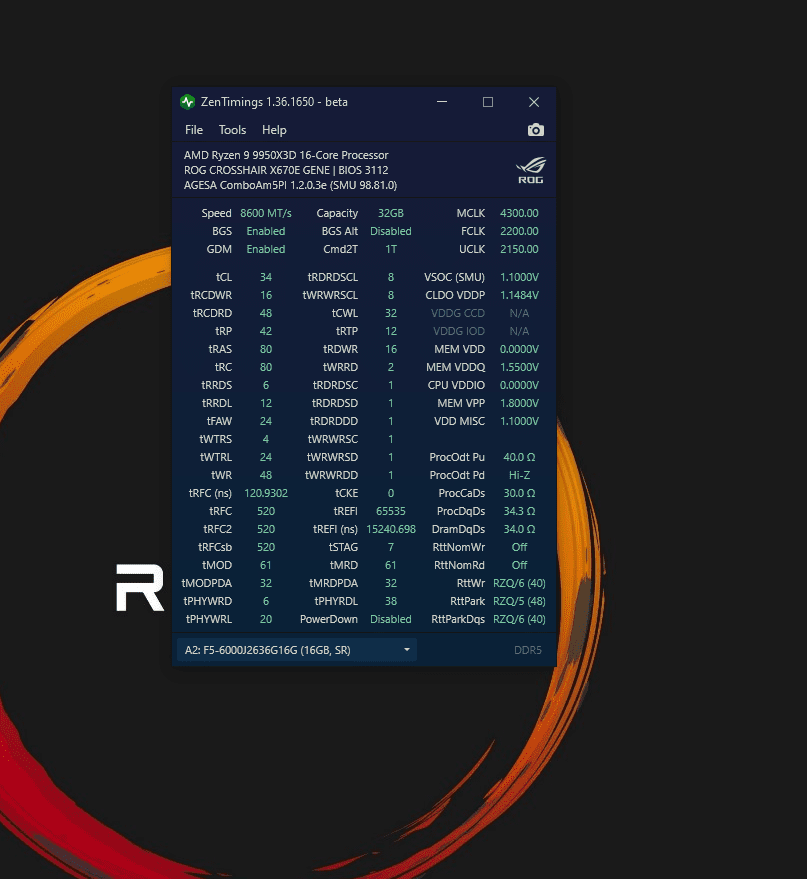Click the DDR5 memory type label

coord(527,650)
